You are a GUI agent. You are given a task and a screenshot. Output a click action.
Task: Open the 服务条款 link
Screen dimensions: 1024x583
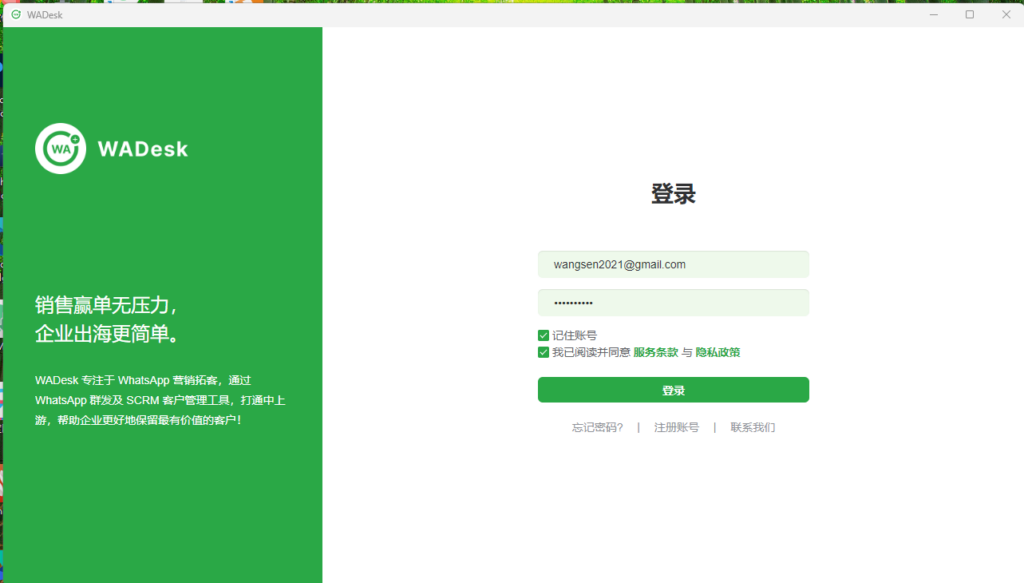coord(656,353)
